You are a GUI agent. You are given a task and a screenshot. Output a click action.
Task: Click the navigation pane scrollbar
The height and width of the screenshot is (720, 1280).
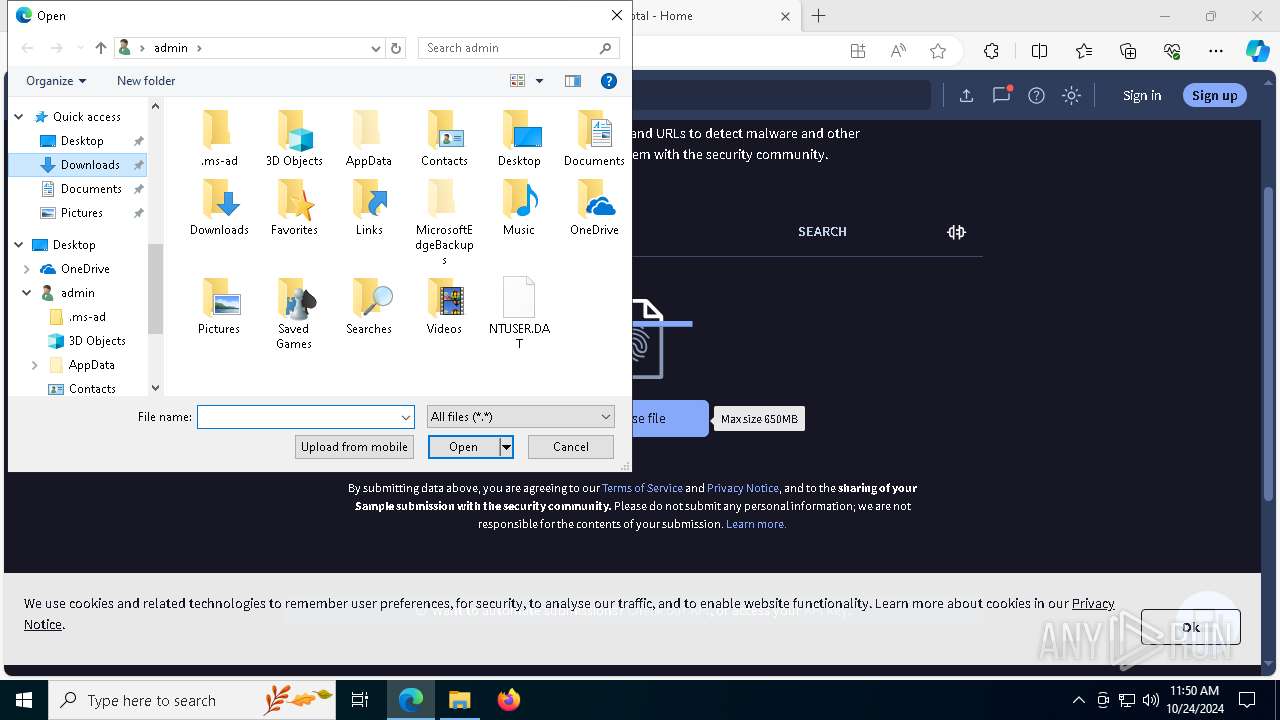point(155,288)
